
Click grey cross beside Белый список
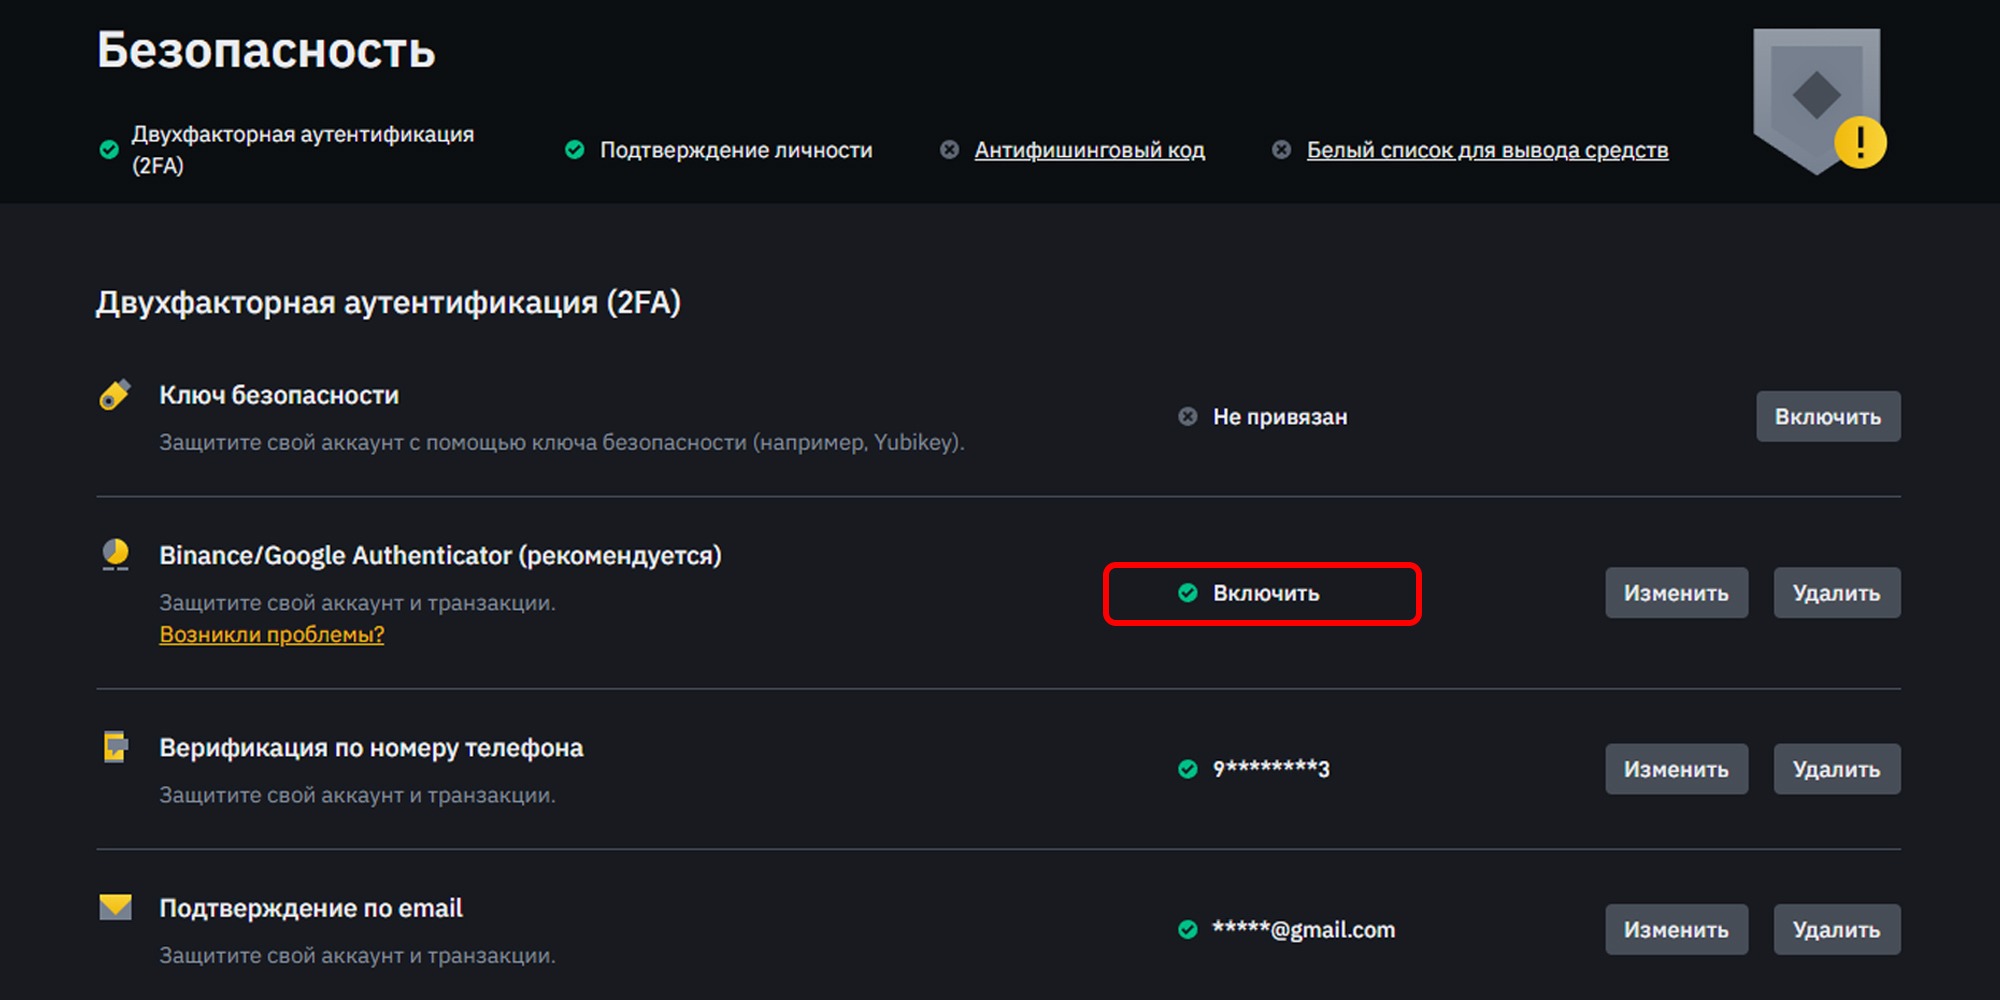[1281, 150]
